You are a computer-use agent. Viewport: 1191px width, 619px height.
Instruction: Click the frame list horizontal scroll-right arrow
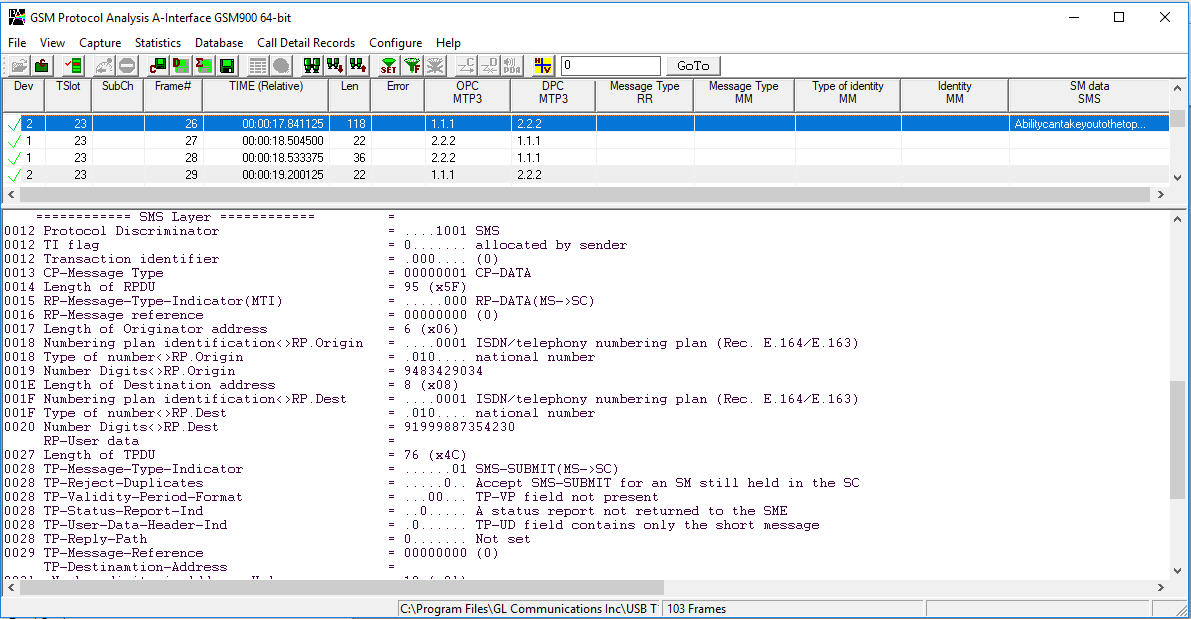tap(1161, 194)
